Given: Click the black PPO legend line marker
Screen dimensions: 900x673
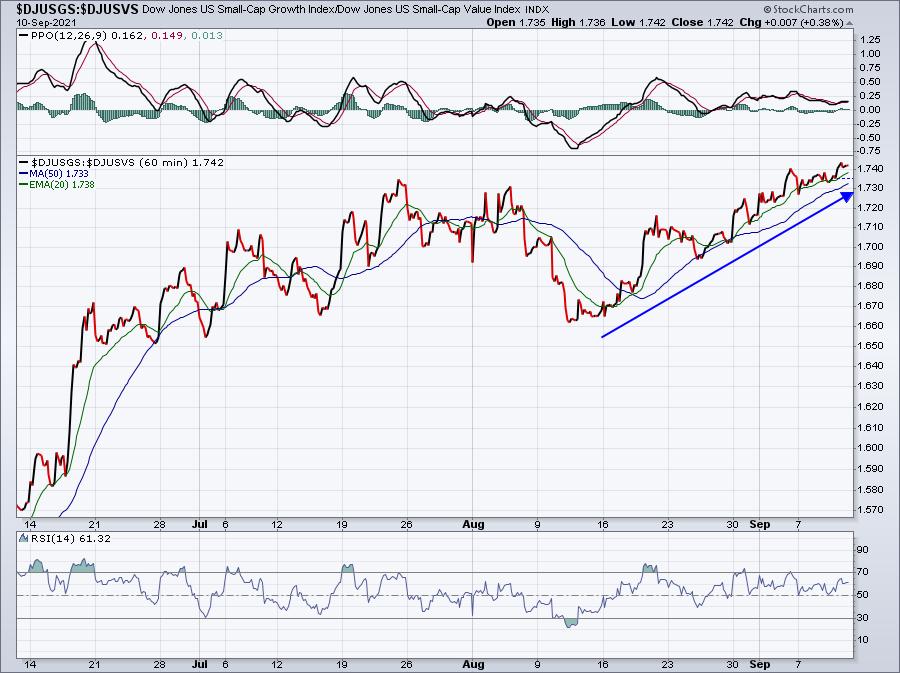Looking at the screenshot, I should (24, 36).
